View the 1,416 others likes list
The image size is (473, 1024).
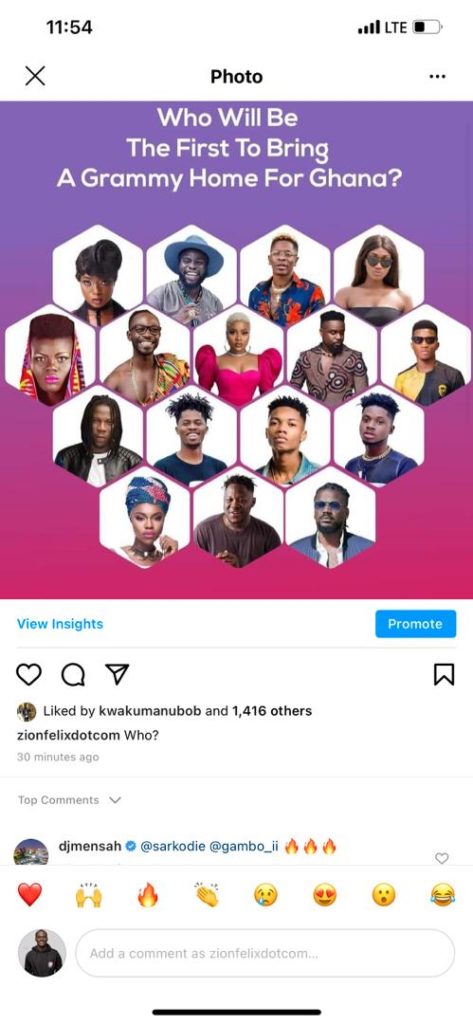click(x=272, y=711)
